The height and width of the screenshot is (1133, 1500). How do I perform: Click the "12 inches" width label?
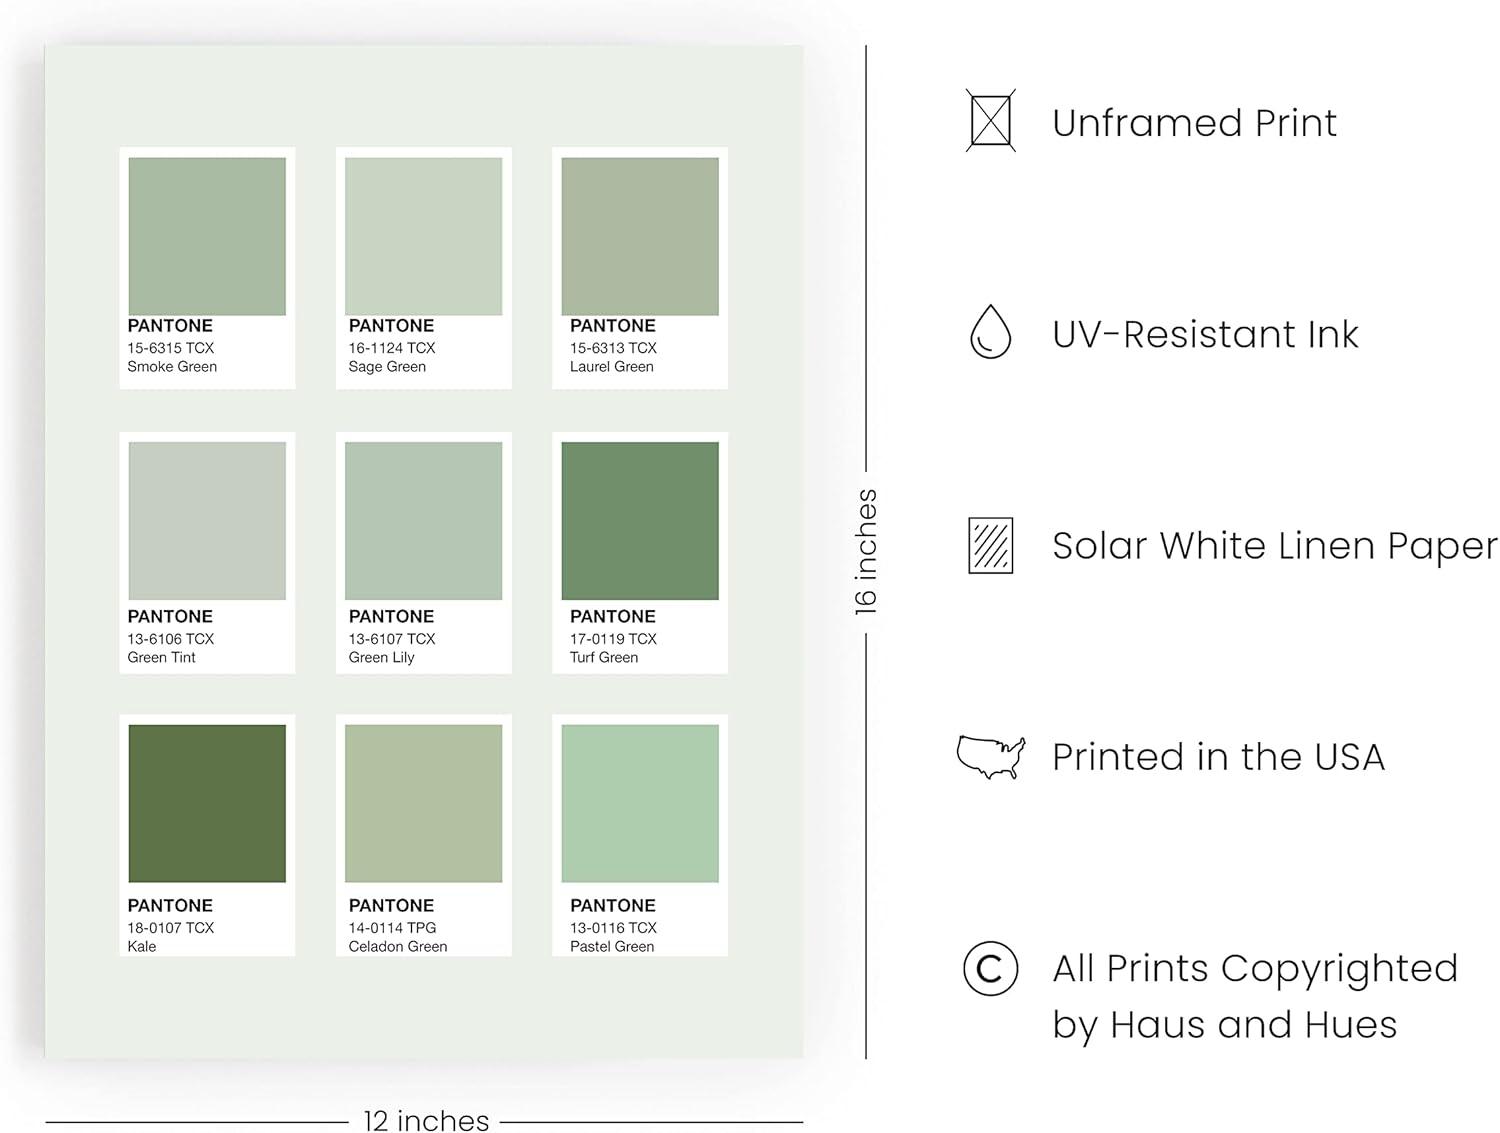426,1120
